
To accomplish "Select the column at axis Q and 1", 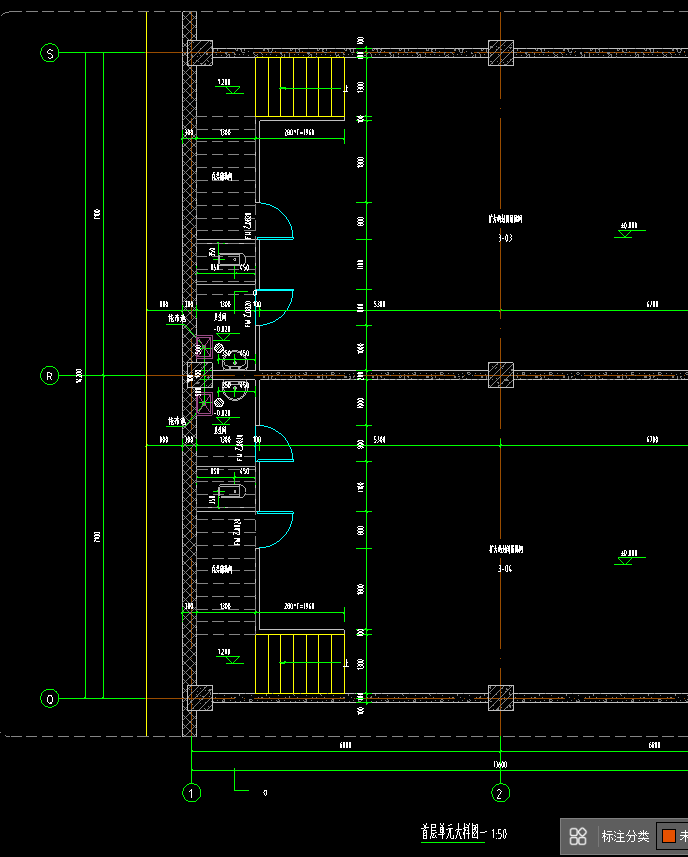I will tap(200, 698).
